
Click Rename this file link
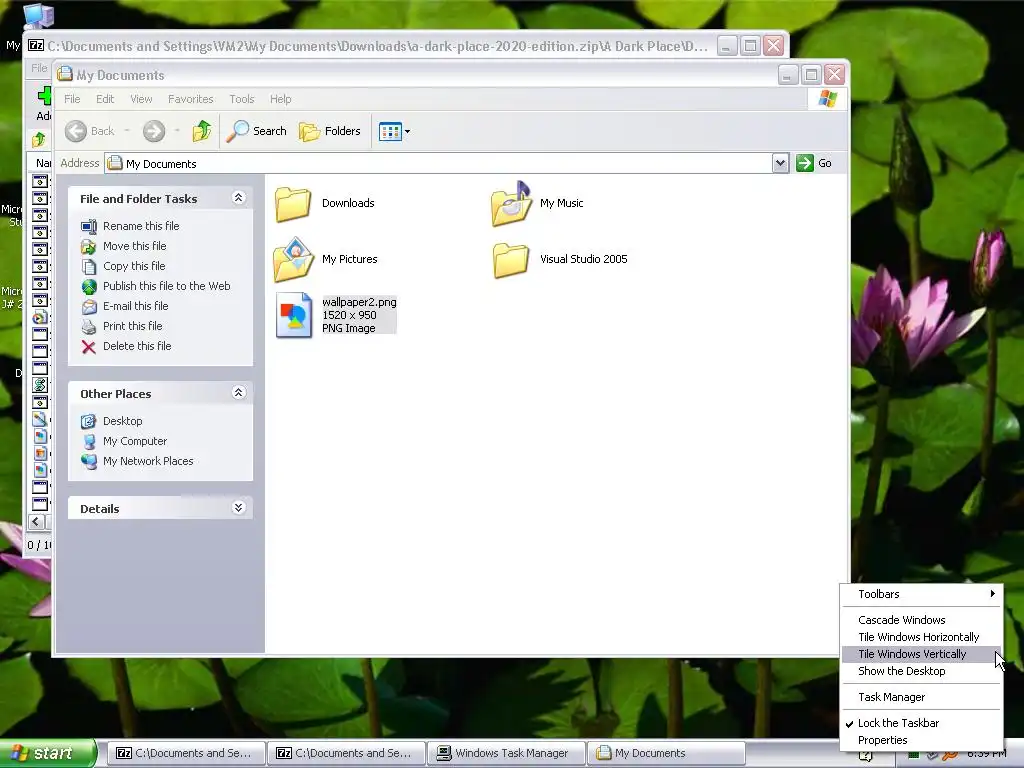[141, 226]
